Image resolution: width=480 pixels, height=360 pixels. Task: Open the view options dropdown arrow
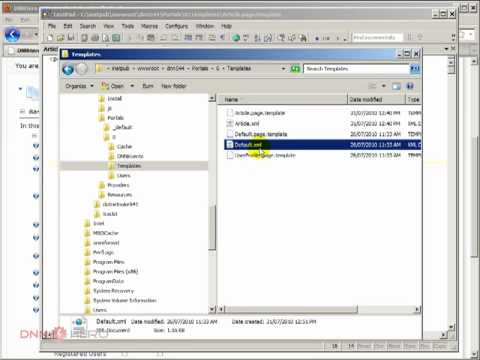tap(384, 86)
